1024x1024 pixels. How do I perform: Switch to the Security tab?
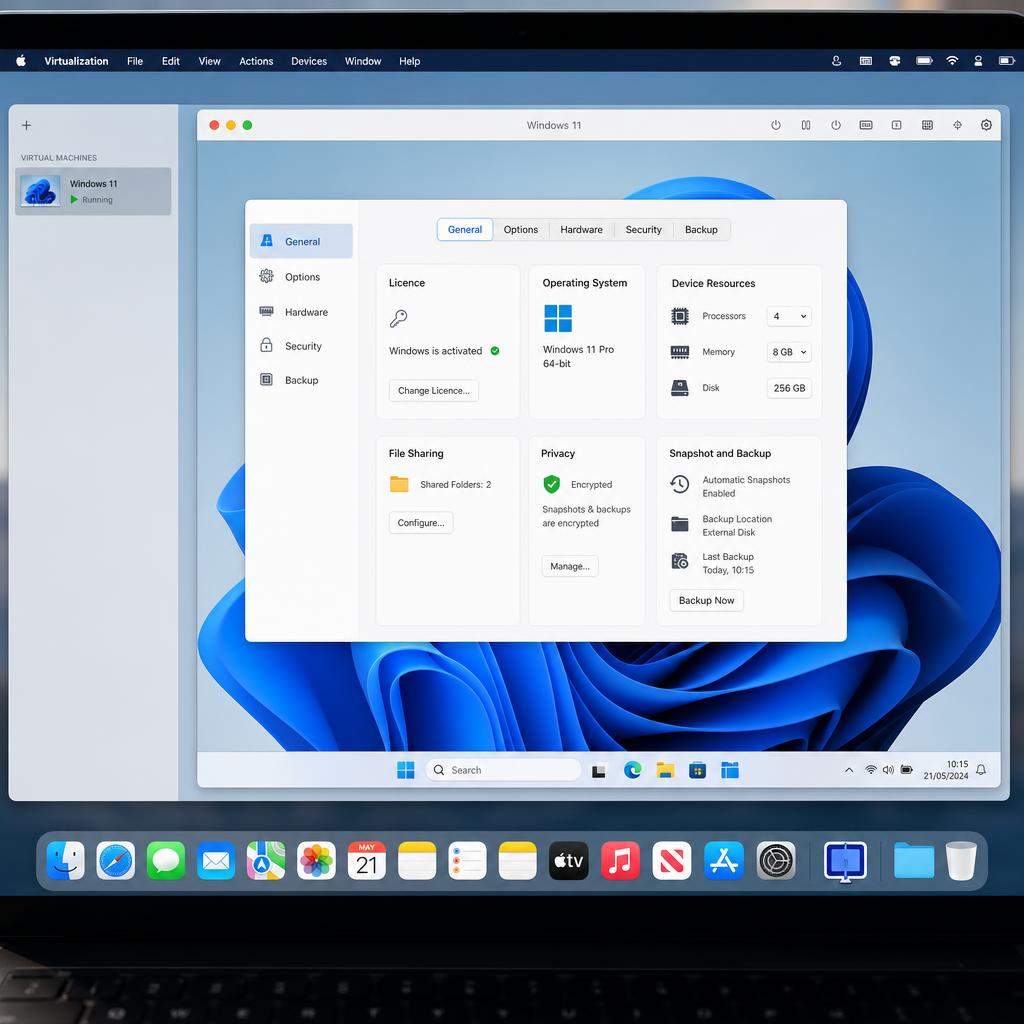[643, 230]
